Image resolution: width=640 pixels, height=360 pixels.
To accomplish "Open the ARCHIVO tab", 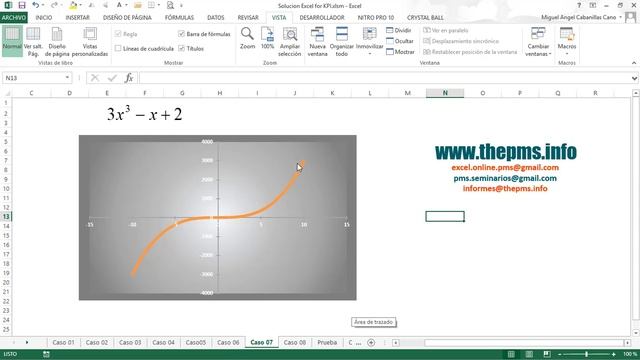I will click(13, 18).
